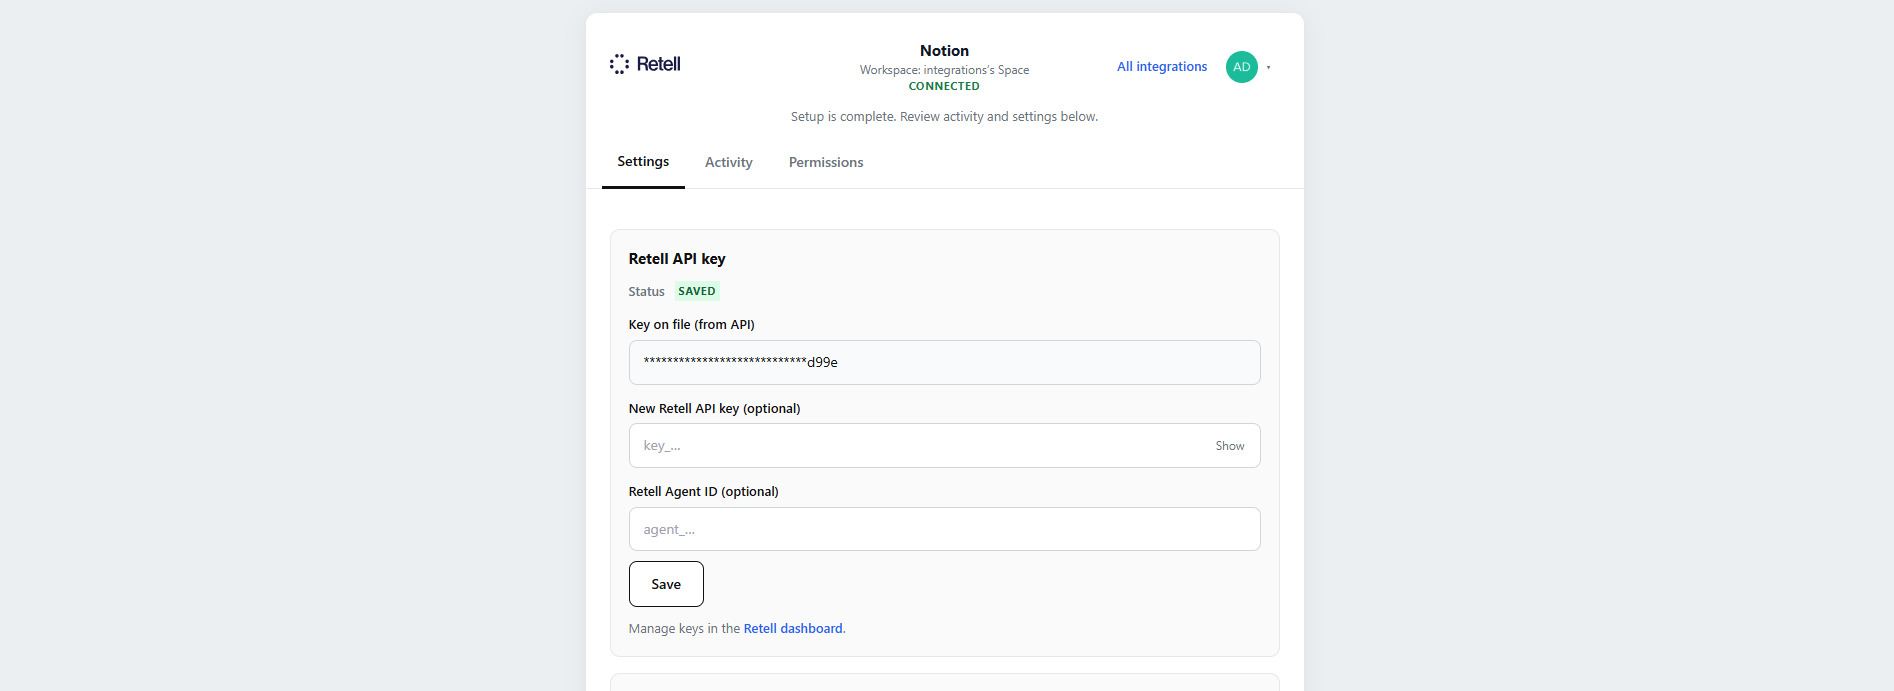
Task: Switch to the Settings tab
Action: point(643,162)
